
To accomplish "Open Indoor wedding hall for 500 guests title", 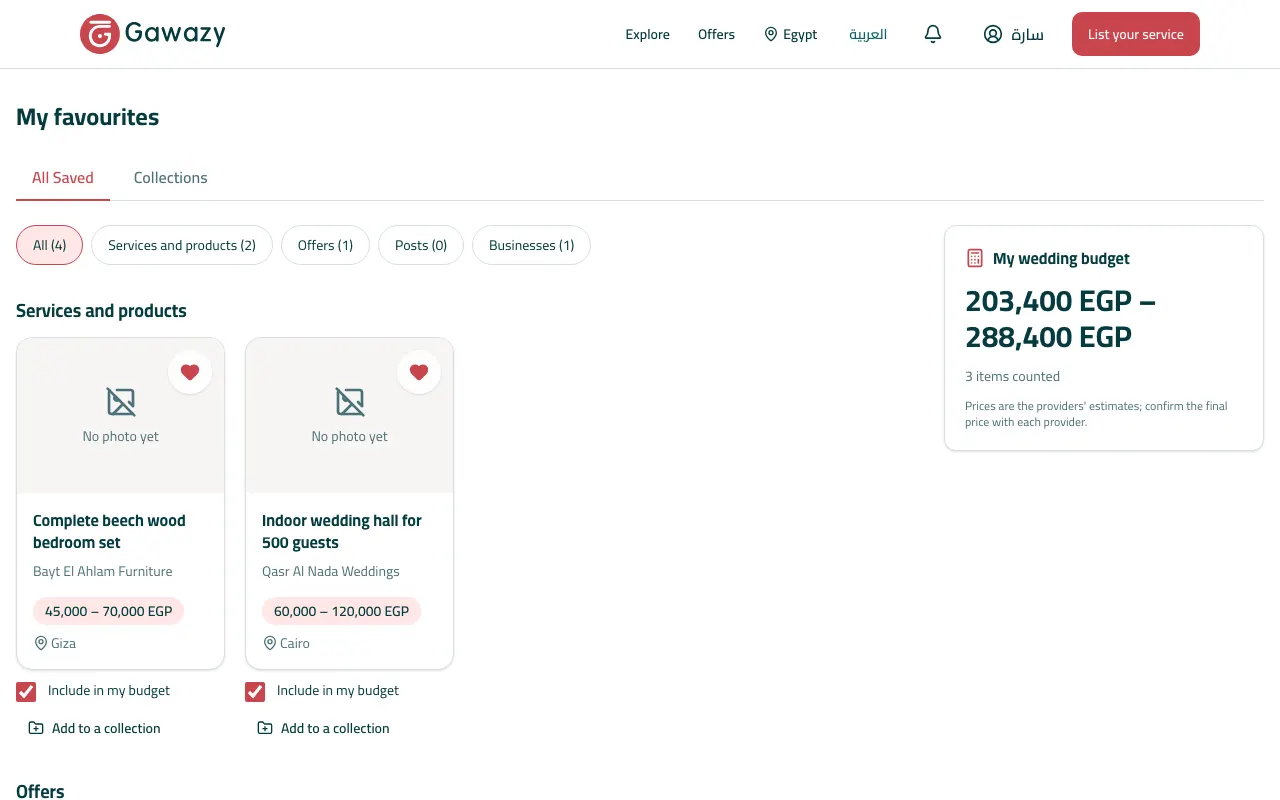I will (x=342, y=531).
